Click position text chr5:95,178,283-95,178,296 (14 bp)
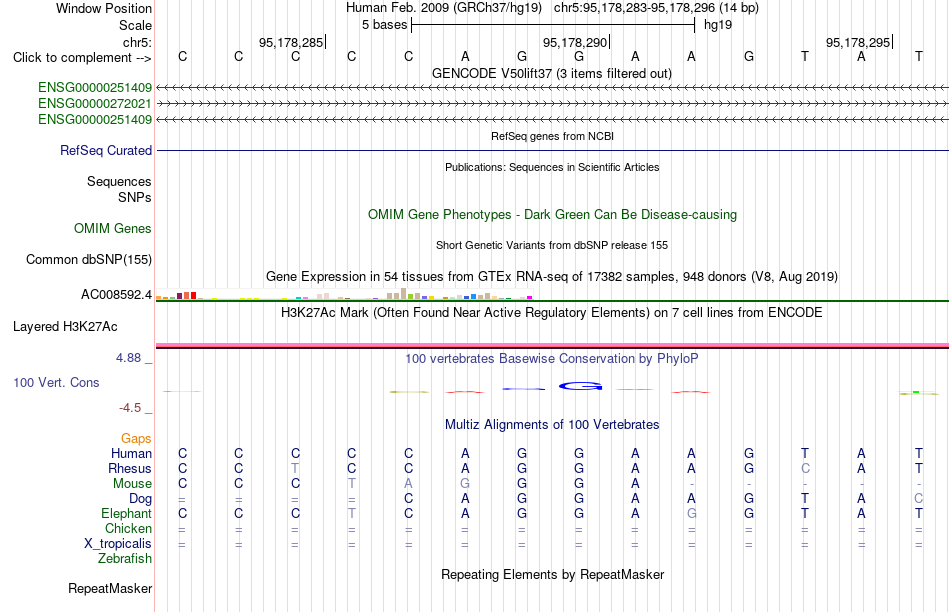This screenshot has width=950, height=612. (x=656, y=8)
